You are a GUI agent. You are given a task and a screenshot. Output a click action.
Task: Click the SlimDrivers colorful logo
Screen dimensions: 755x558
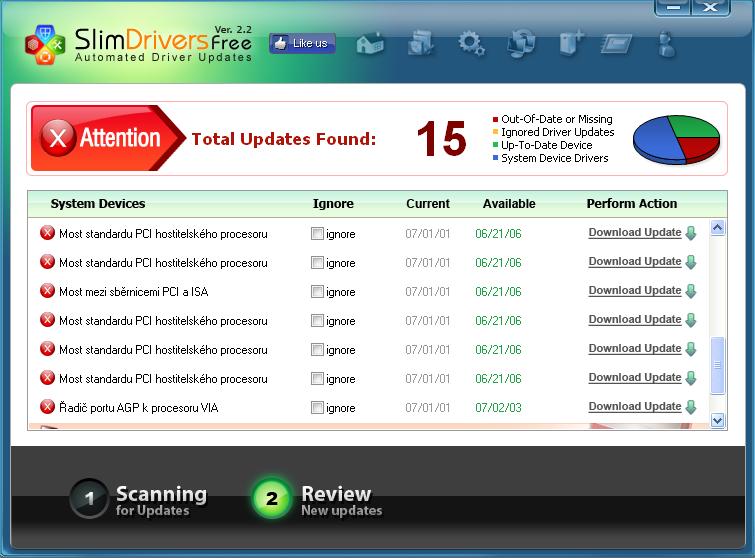coord(45,45)
